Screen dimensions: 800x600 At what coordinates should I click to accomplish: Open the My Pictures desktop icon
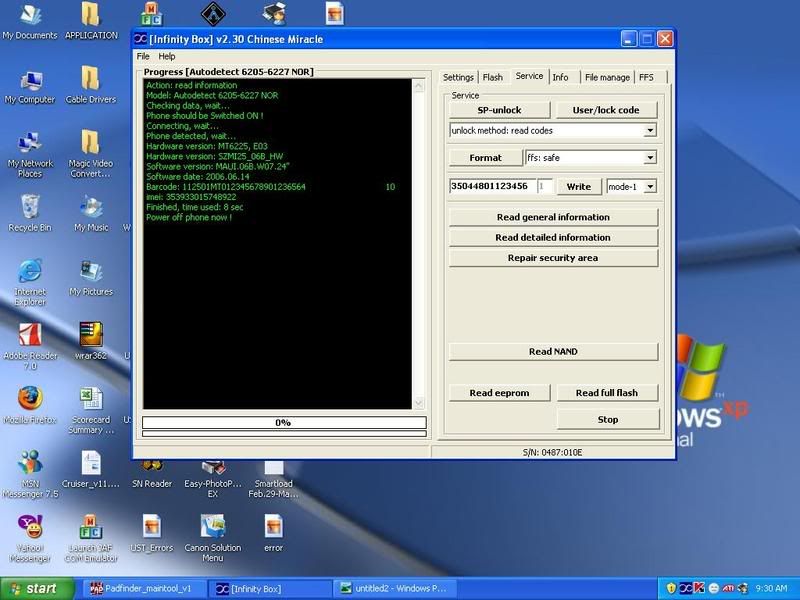pos(91,278)
